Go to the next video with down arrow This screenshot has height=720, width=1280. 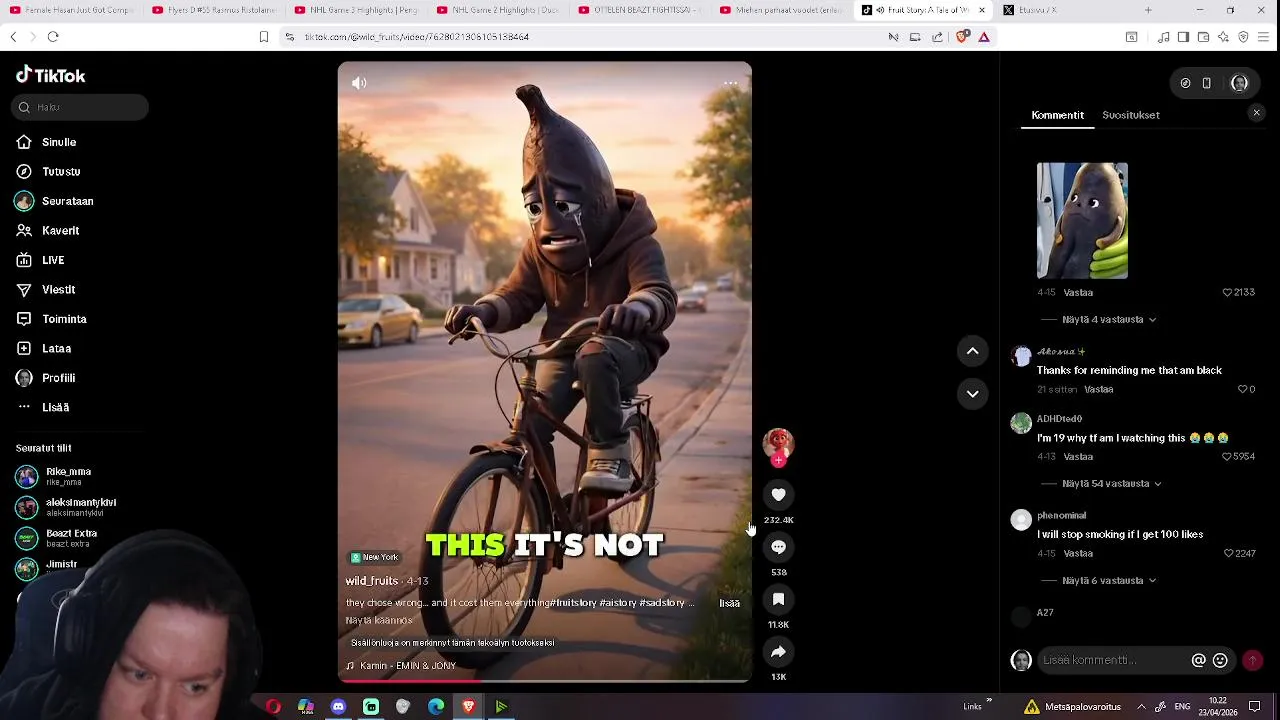tap(972, 394)
